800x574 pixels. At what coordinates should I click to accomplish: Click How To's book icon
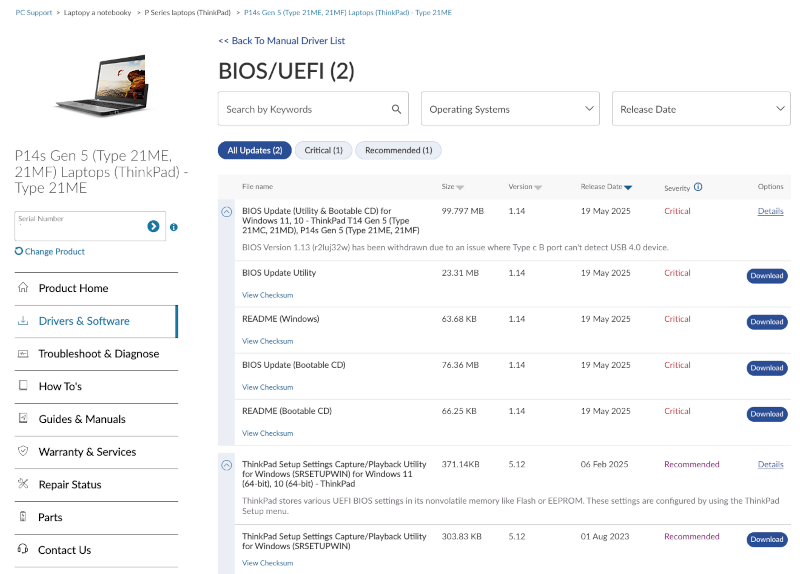click(23, 385)
